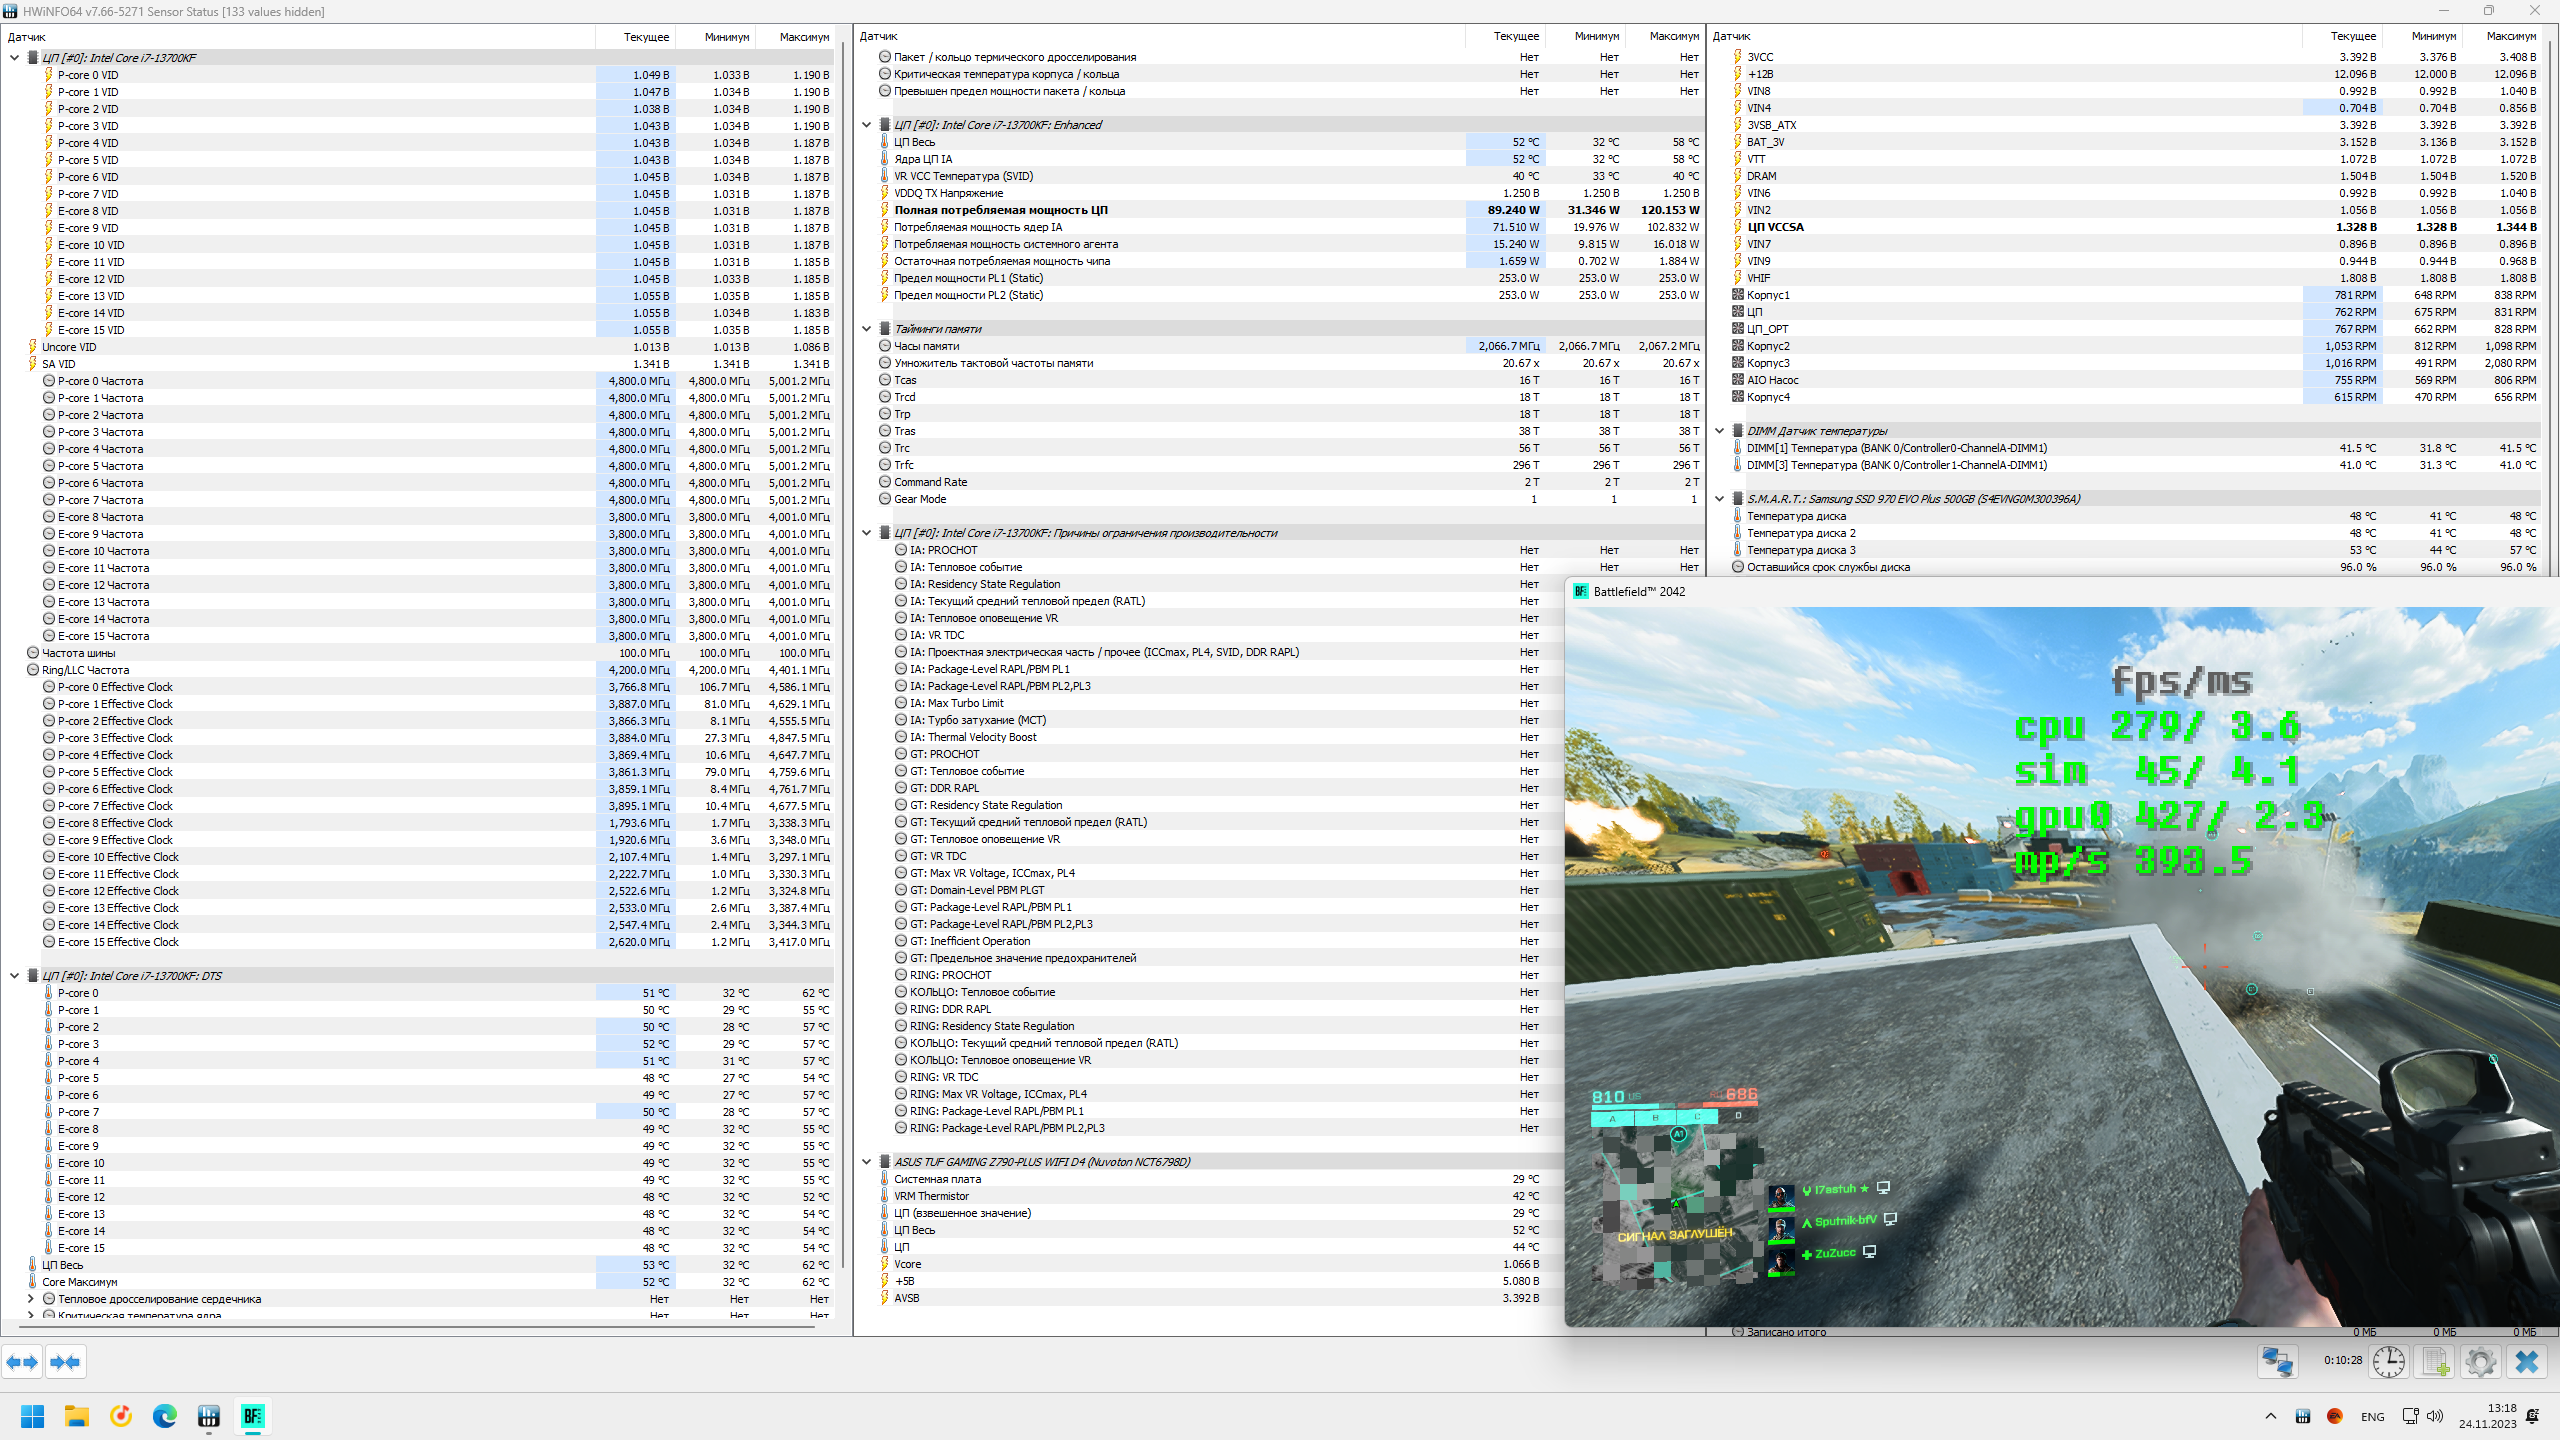Expand Тепловое дросселирование сердечника row
This screenshot has height=1440, width=2560.
[31, 1299]
